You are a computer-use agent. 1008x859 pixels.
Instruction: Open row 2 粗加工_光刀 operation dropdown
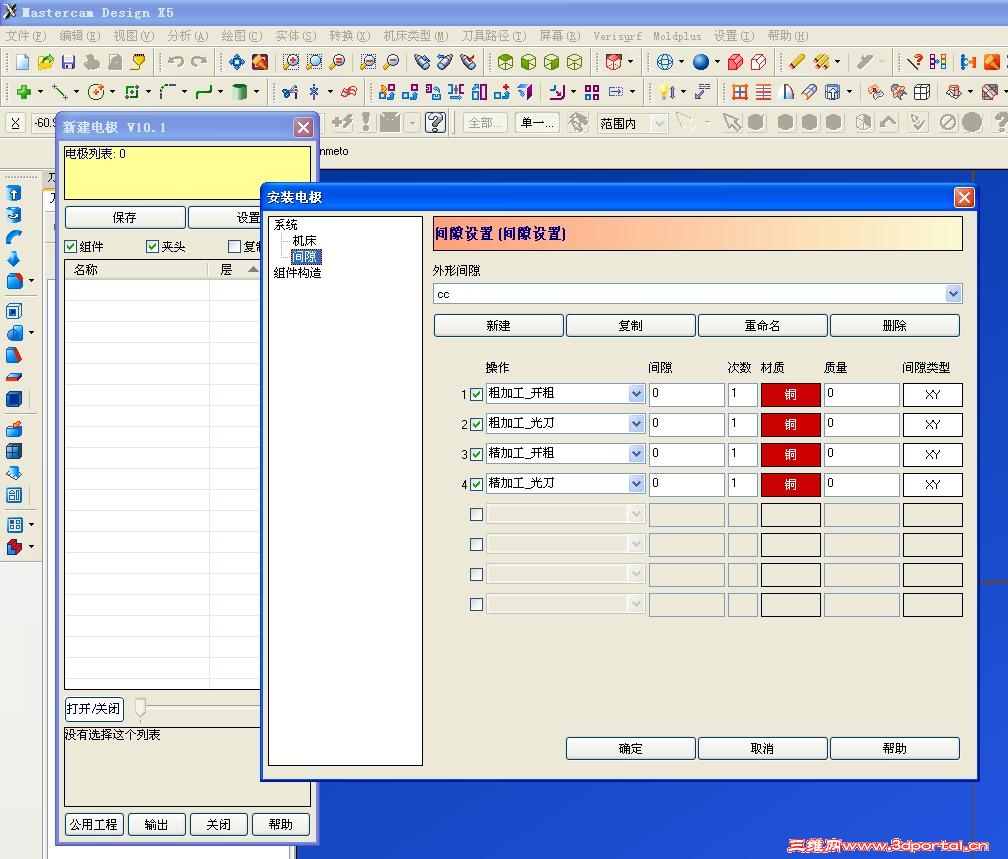(x=636, y=424)
